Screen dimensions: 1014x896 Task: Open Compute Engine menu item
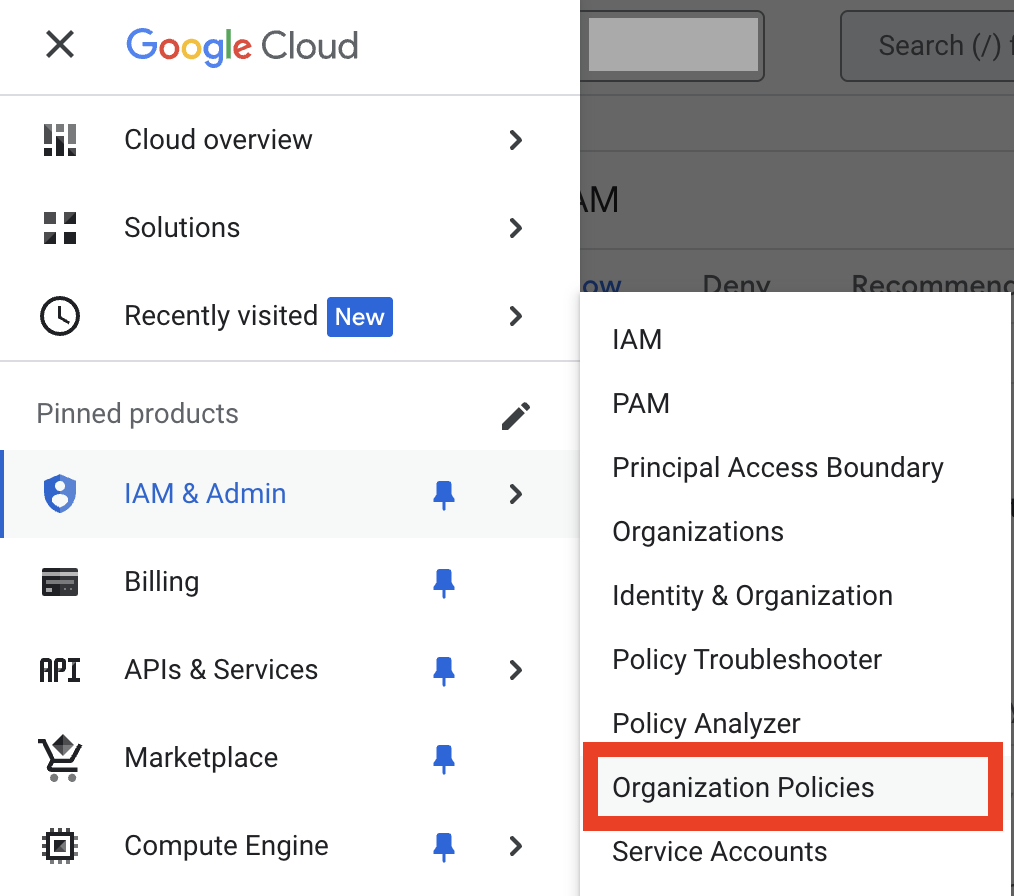point(290,846)
